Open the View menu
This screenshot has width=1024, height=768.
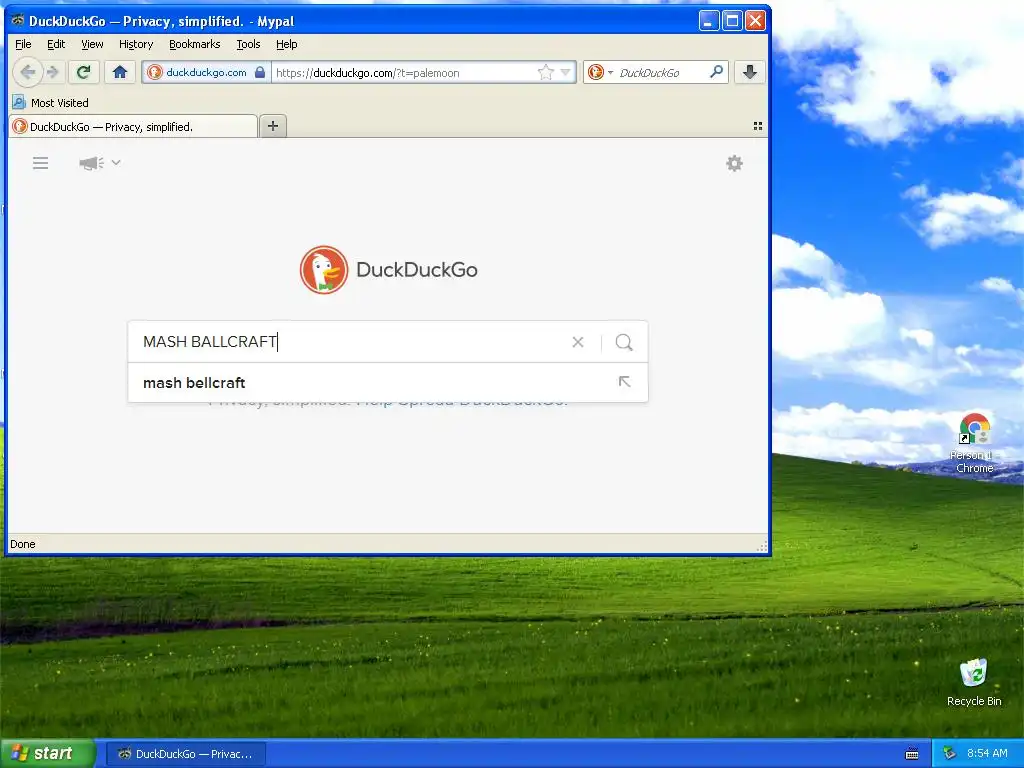(x=92, y=44)
